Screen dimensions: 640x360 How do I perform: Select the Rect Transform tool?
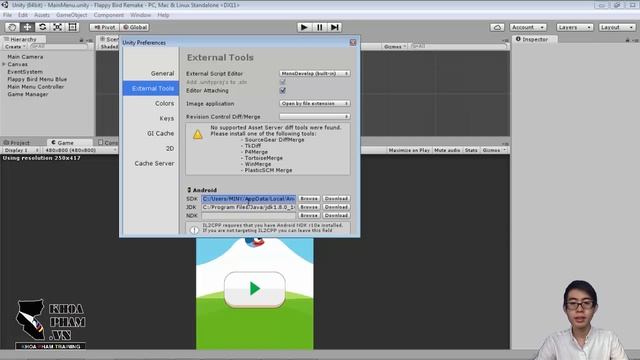click(73, 27)
